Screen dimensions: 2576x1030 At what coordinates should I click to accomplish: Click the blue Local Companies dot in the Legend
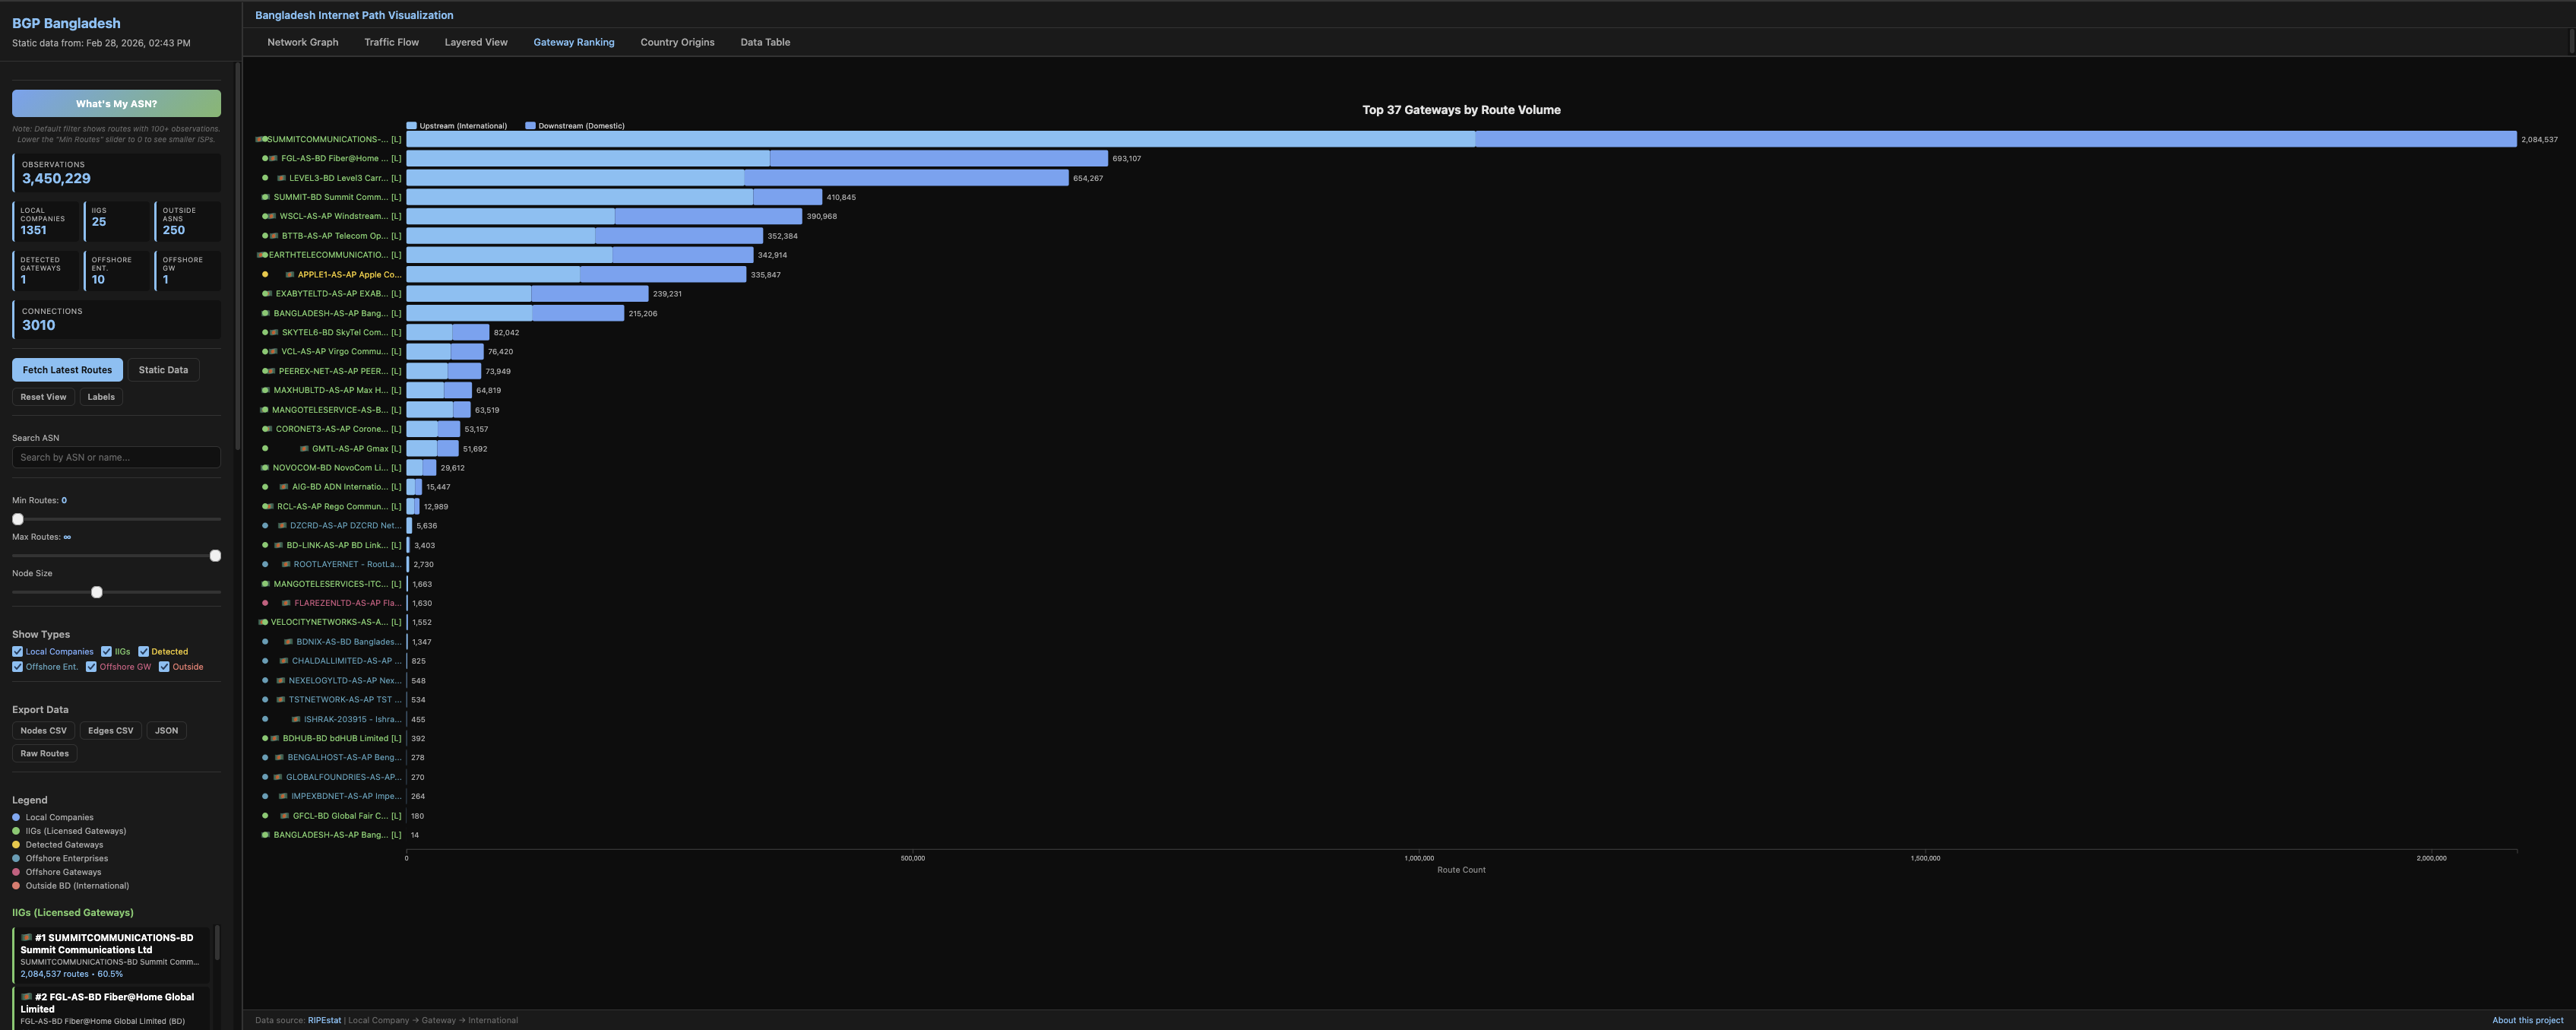pyautogui.click(x=16, y=817)
